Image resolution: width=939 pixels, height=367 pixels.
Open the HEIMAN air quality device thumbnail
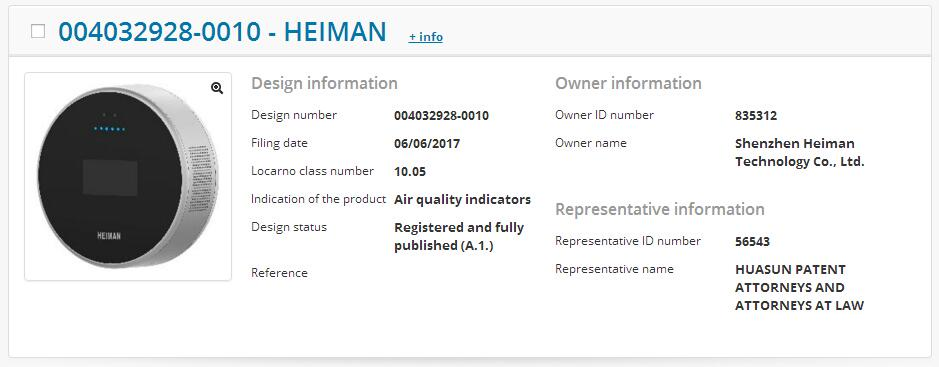pos(128,177)
